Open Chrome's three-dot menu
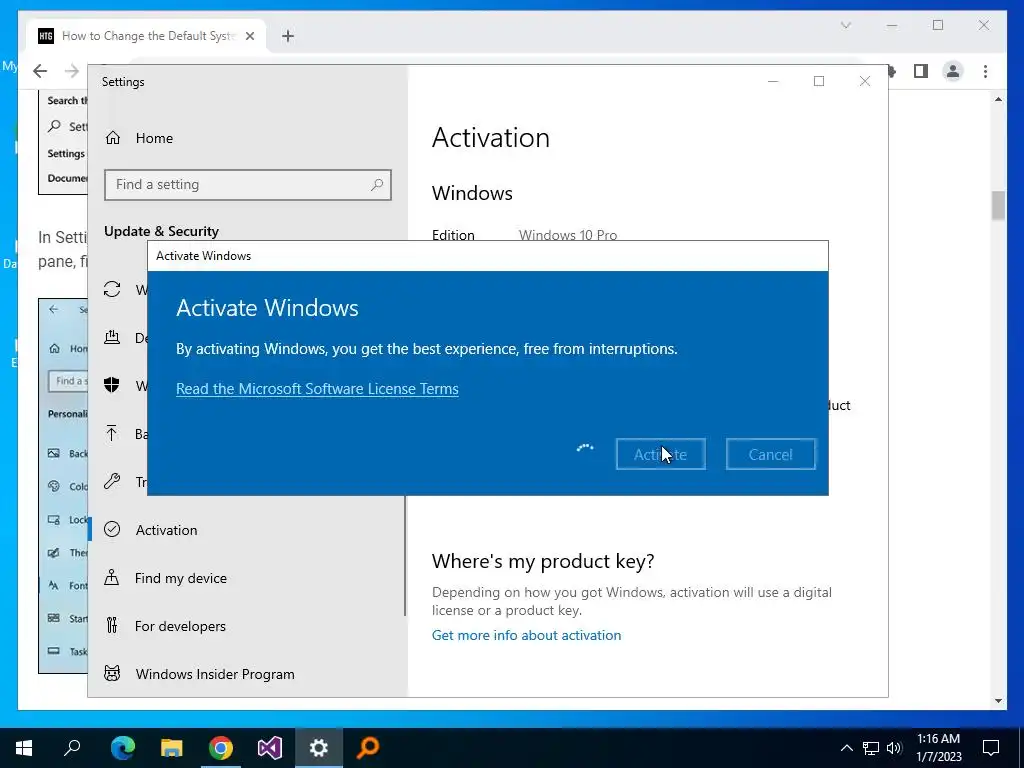Viewport: 1024px width, 768px height. (x=985, y=71)
